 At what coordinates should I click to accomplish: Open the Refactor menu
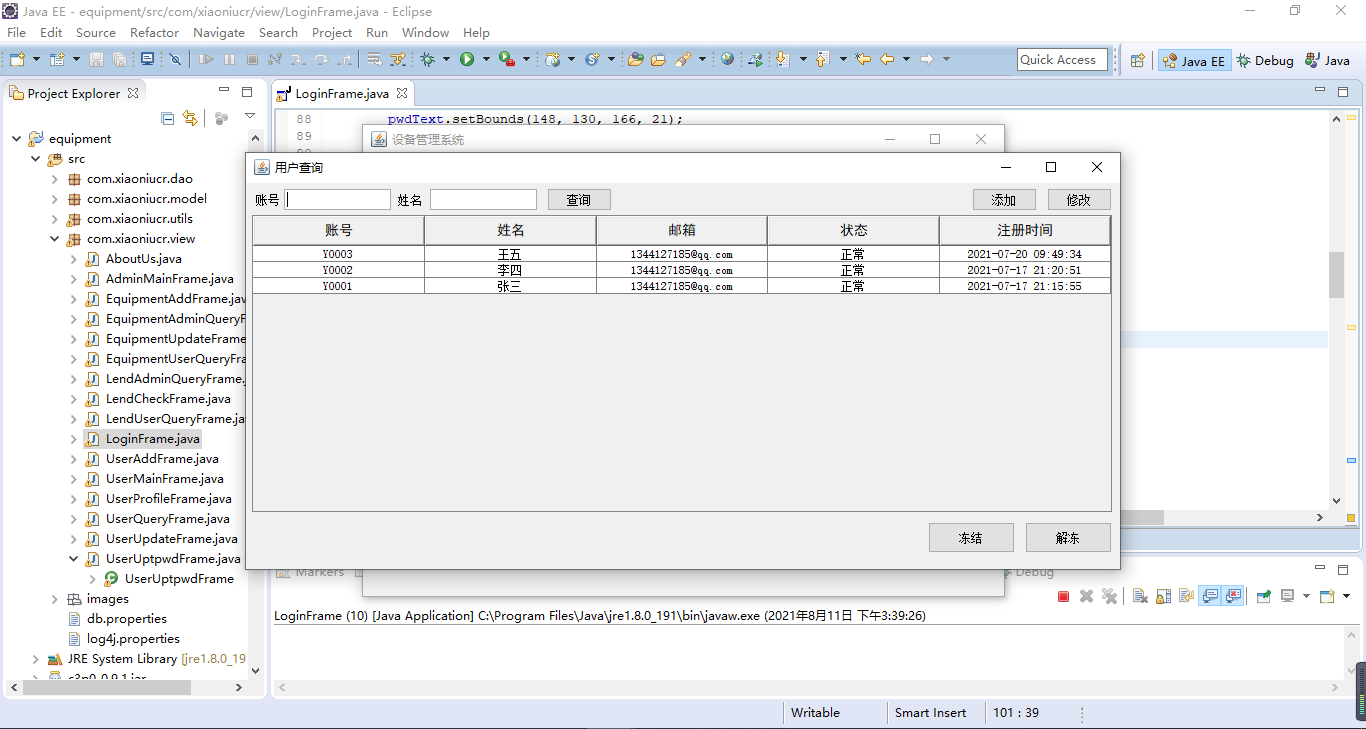click(x=154, y=33)
